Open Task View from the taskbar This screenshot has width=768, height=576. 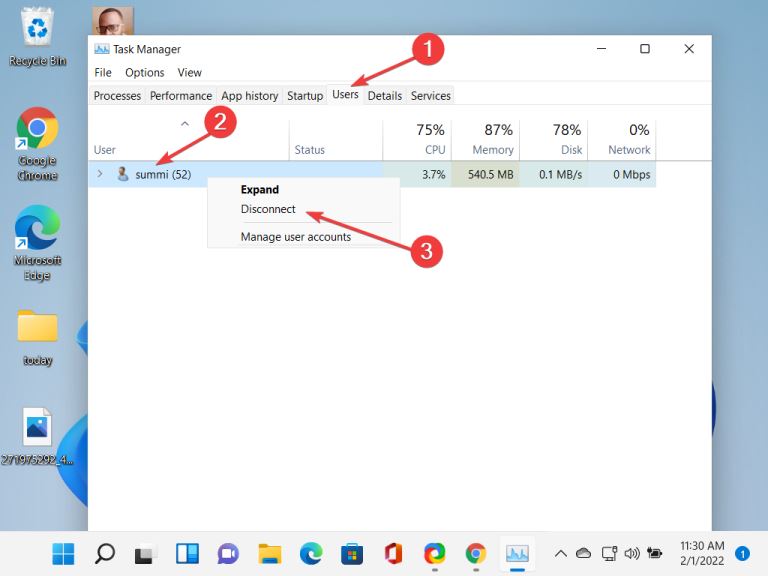point(145,553)
